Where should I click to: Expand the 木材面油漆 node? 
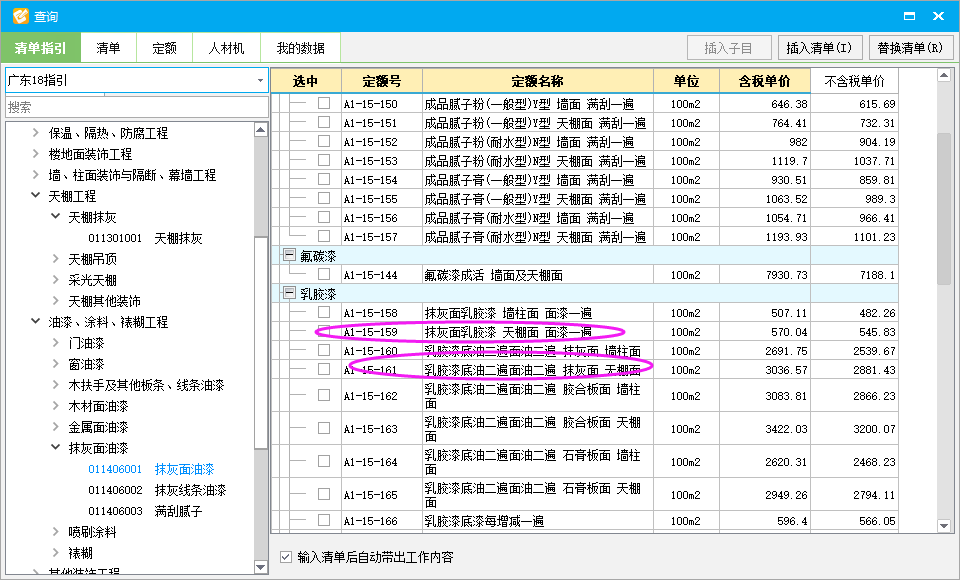click(56, 405)
